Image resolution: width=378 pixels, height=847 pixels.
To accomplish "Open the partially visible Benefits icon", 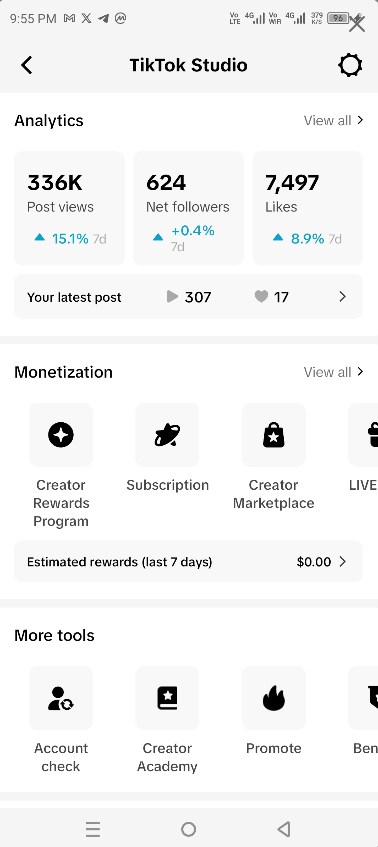I will pyautogui.click(x=363, y=698).
